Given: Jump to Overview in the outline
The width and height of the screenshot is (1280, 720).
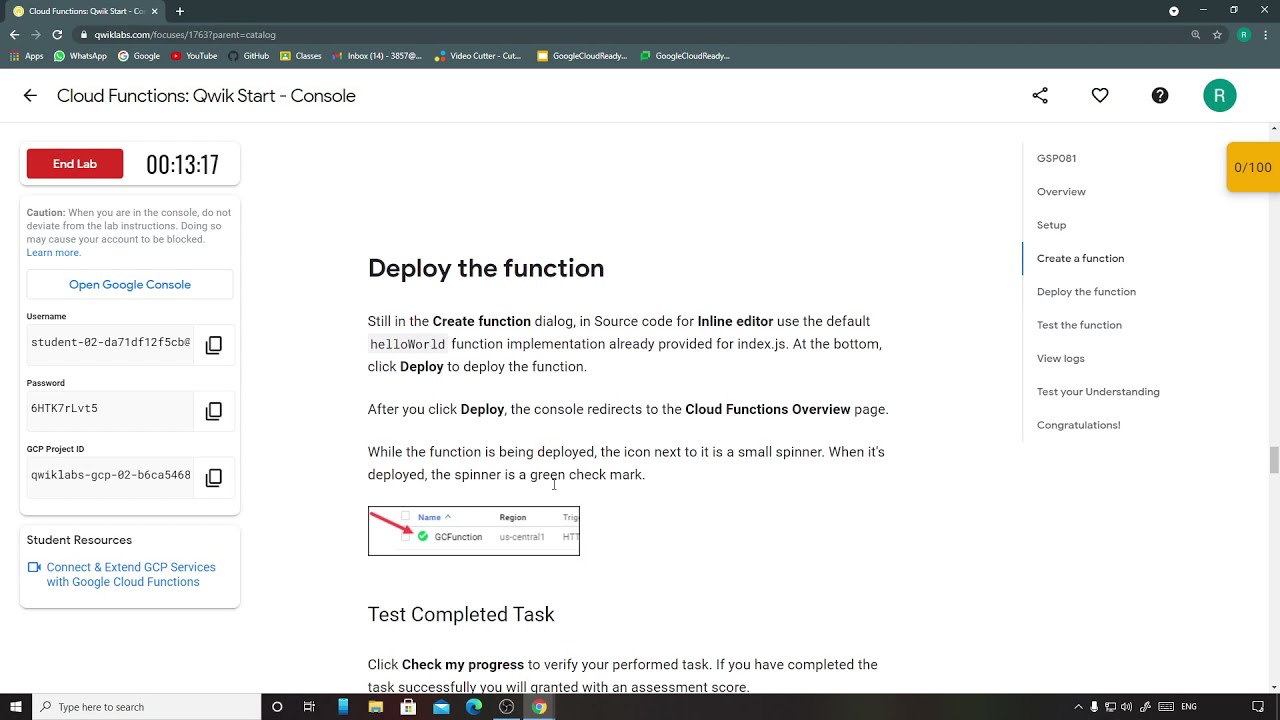Looking at the screenshot, I should (x=1061, y=192).
